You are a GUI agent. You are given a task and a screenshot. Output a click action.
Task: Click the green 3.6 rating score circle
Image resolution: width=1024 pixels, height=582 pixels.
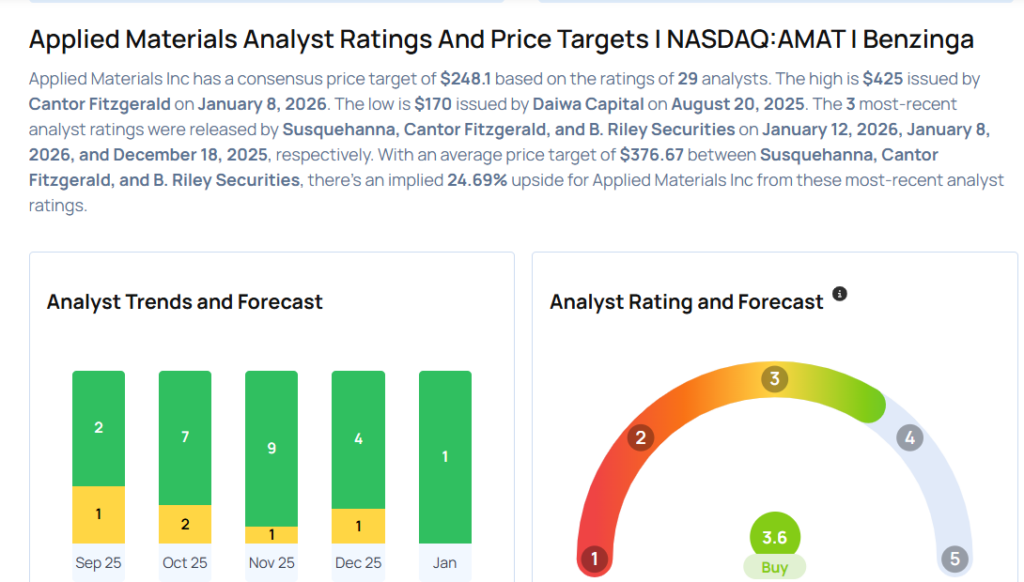[x=774, y=537]
